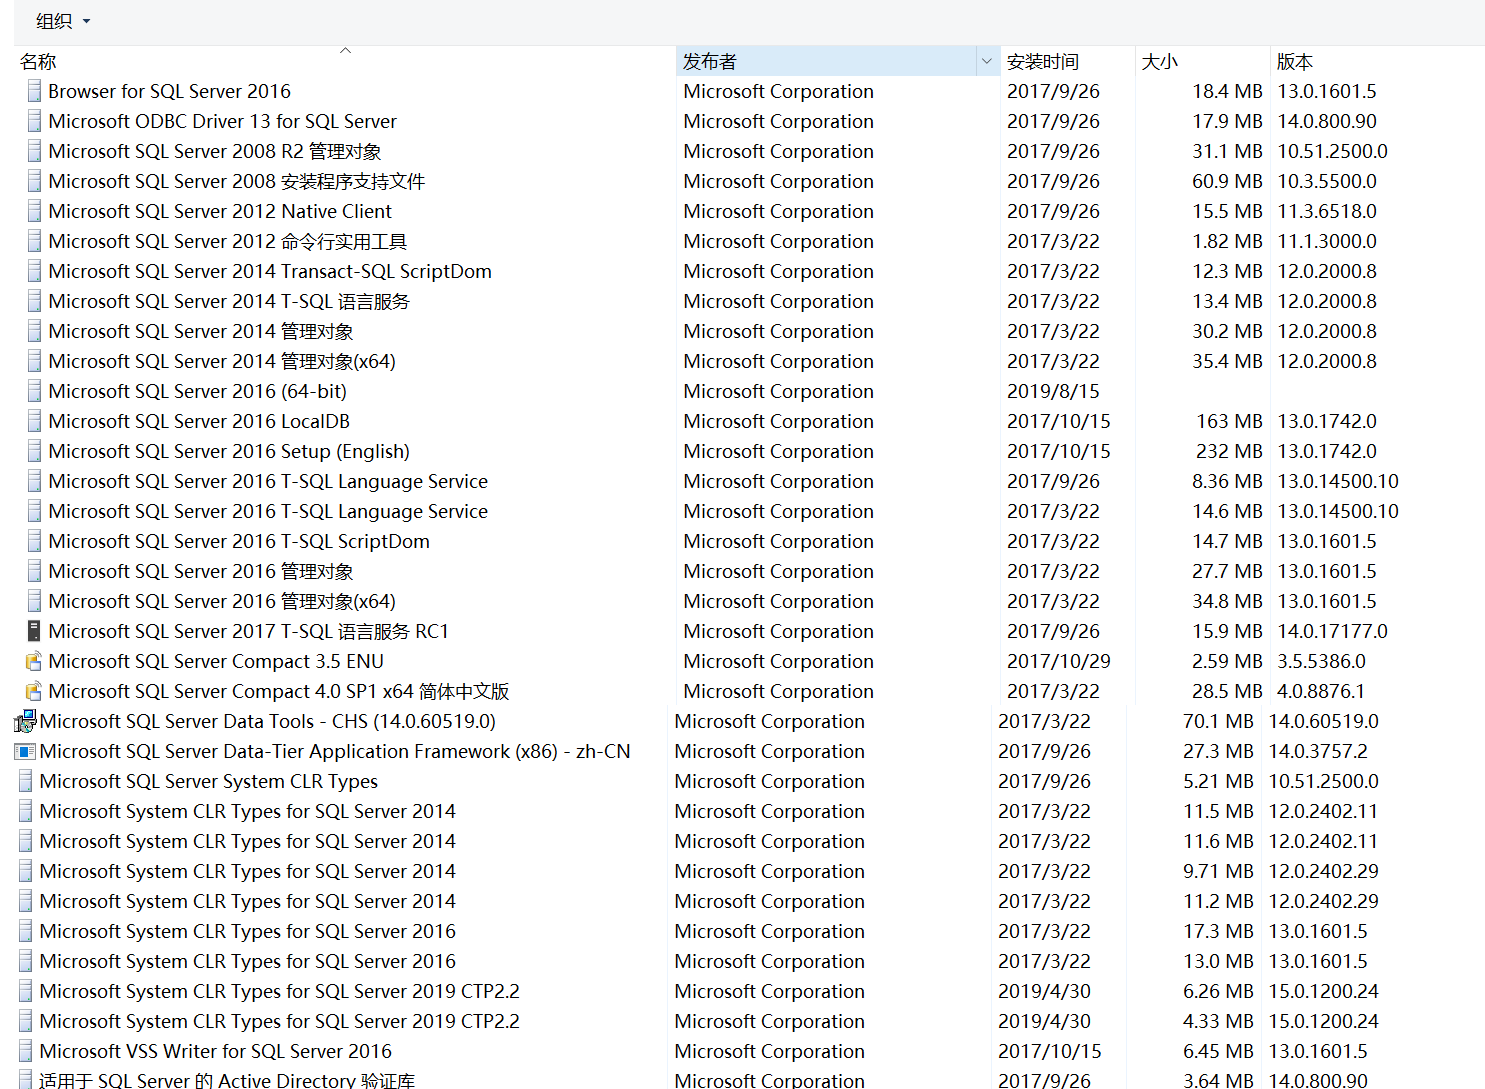Image resolution: width=1485 pixels, height=1089 pixels.
Task: Select Microsoft ODBC Driver 13 for SQL Server
Action: tap(222, 121)
